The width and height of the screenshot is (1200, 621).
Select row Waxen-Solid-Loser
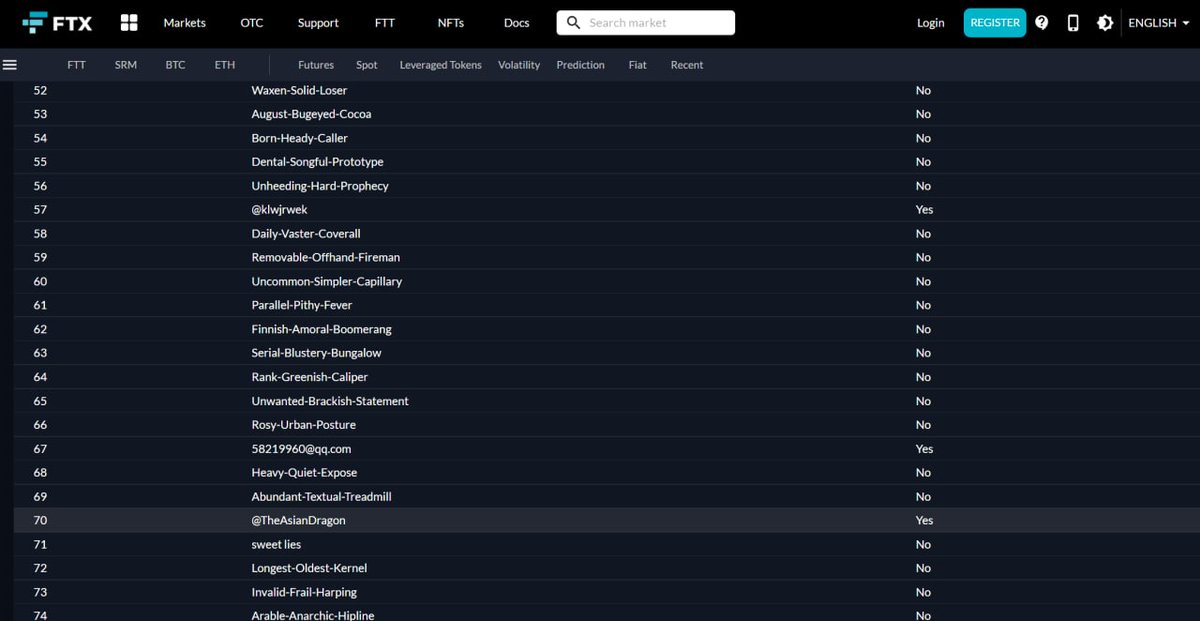pyautogui.click(x=607, y=90)
